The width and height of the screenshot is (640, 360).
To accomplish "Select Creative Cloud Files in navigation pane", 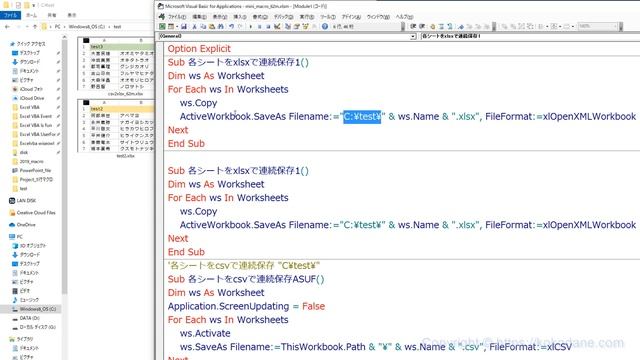I will (x=36, y=213).
